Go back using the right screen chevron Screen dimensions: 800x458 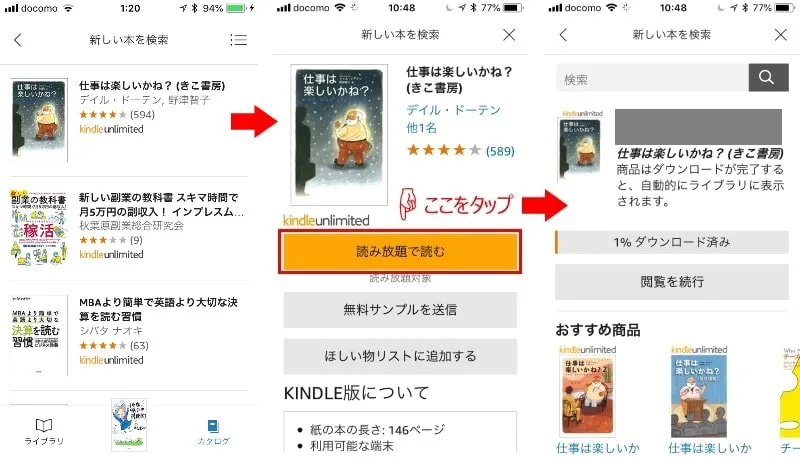coord(563,35)
